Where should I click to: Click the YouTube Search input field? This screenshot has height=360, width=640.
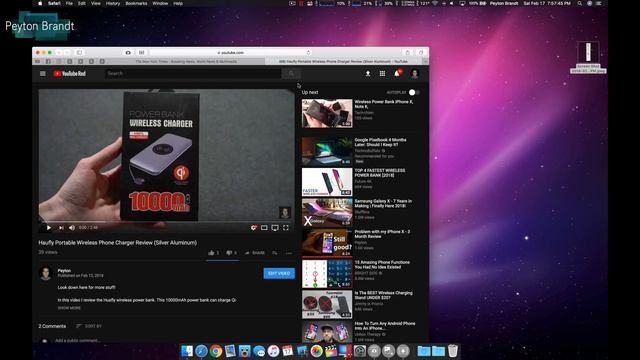point(193,73)
